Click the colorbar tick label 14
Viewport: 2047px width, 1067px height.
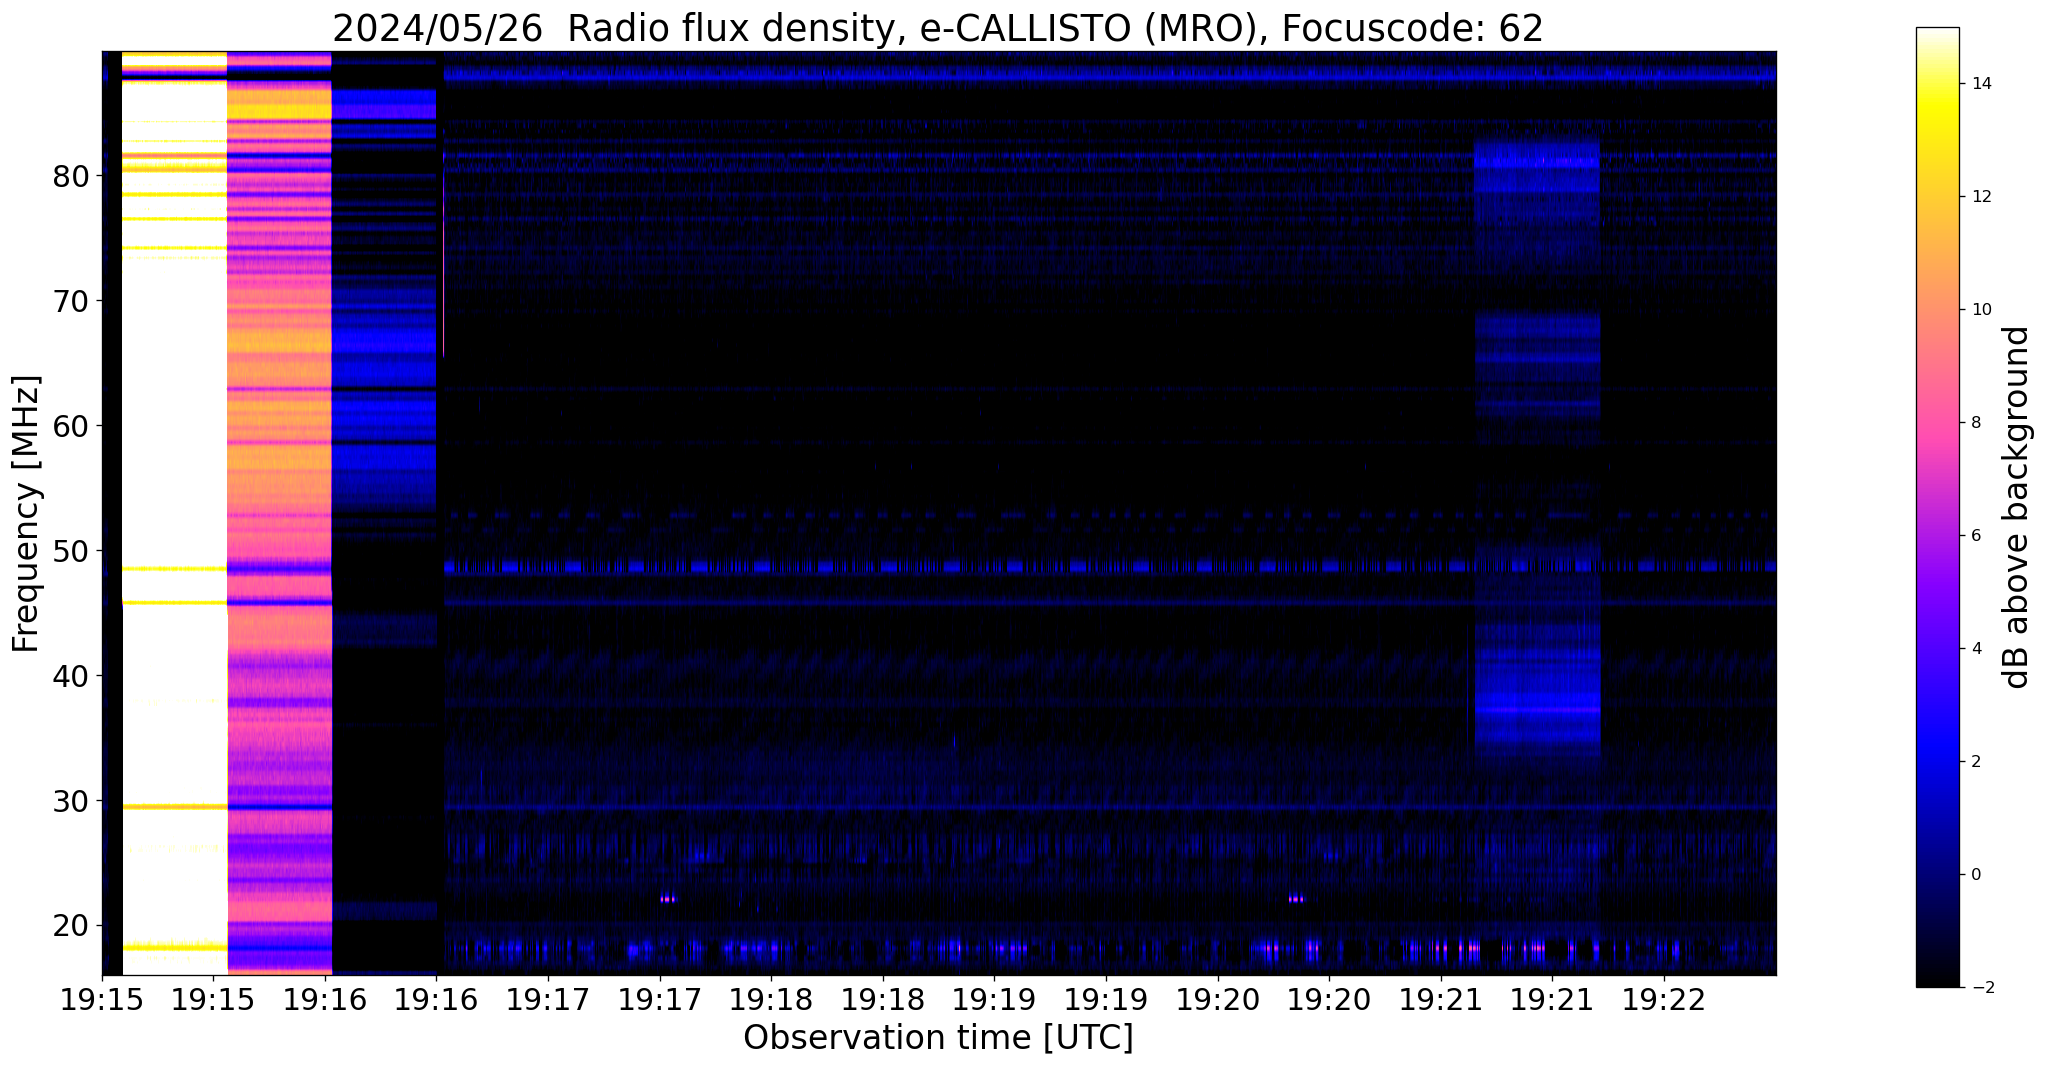click(1980, 84)
